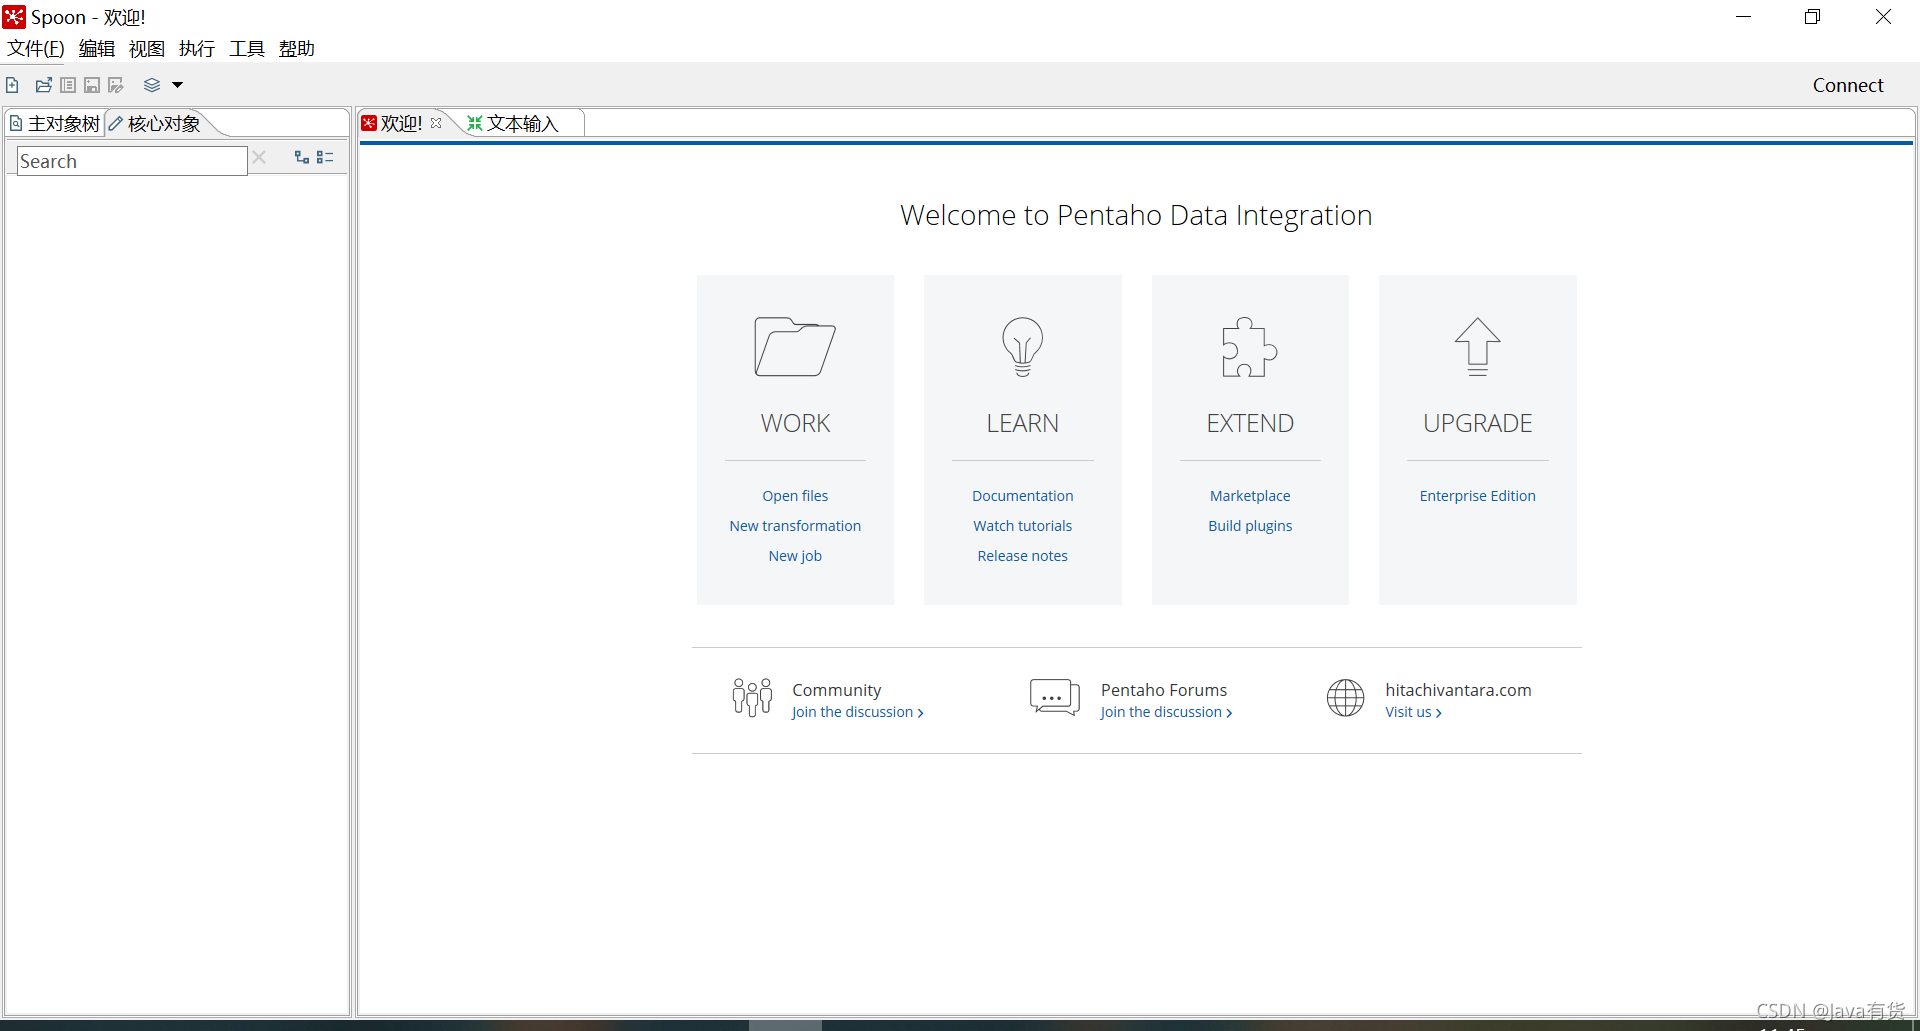Click the WORK heading text

tap(795, 423)
